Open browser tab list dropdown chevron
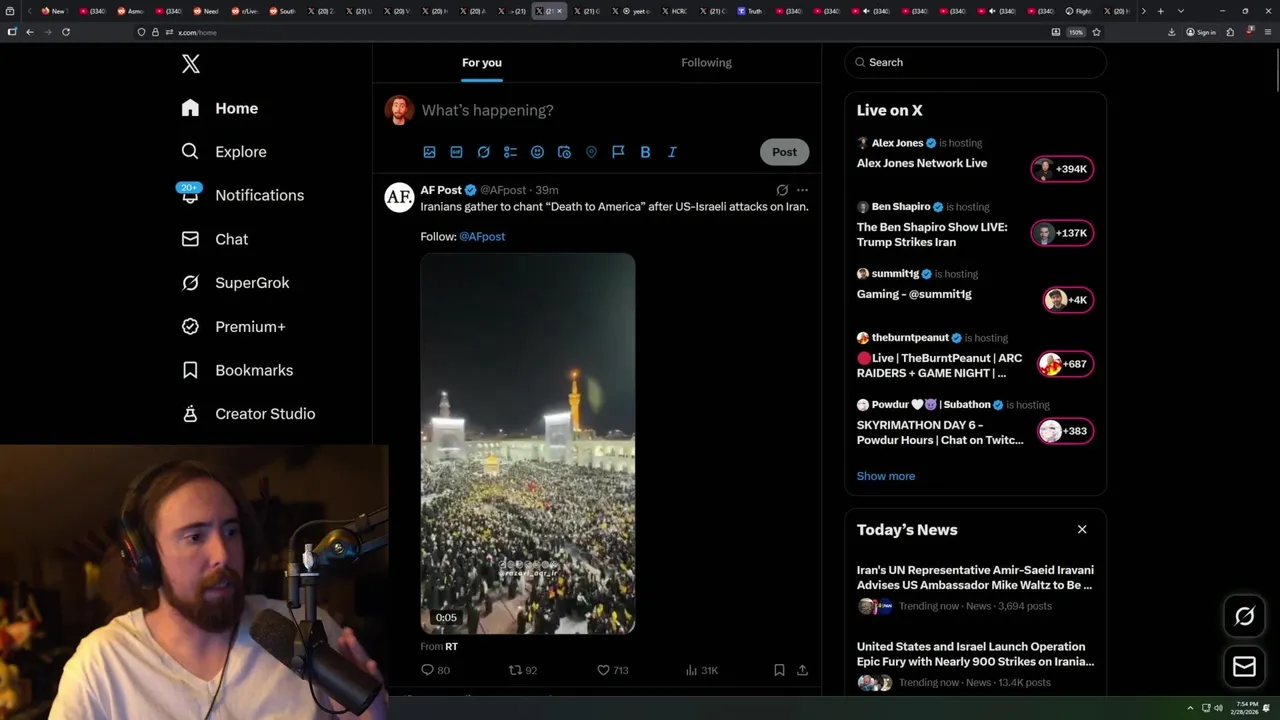The height and width of the screenshot is (720, 1280). coord(1181,11)
